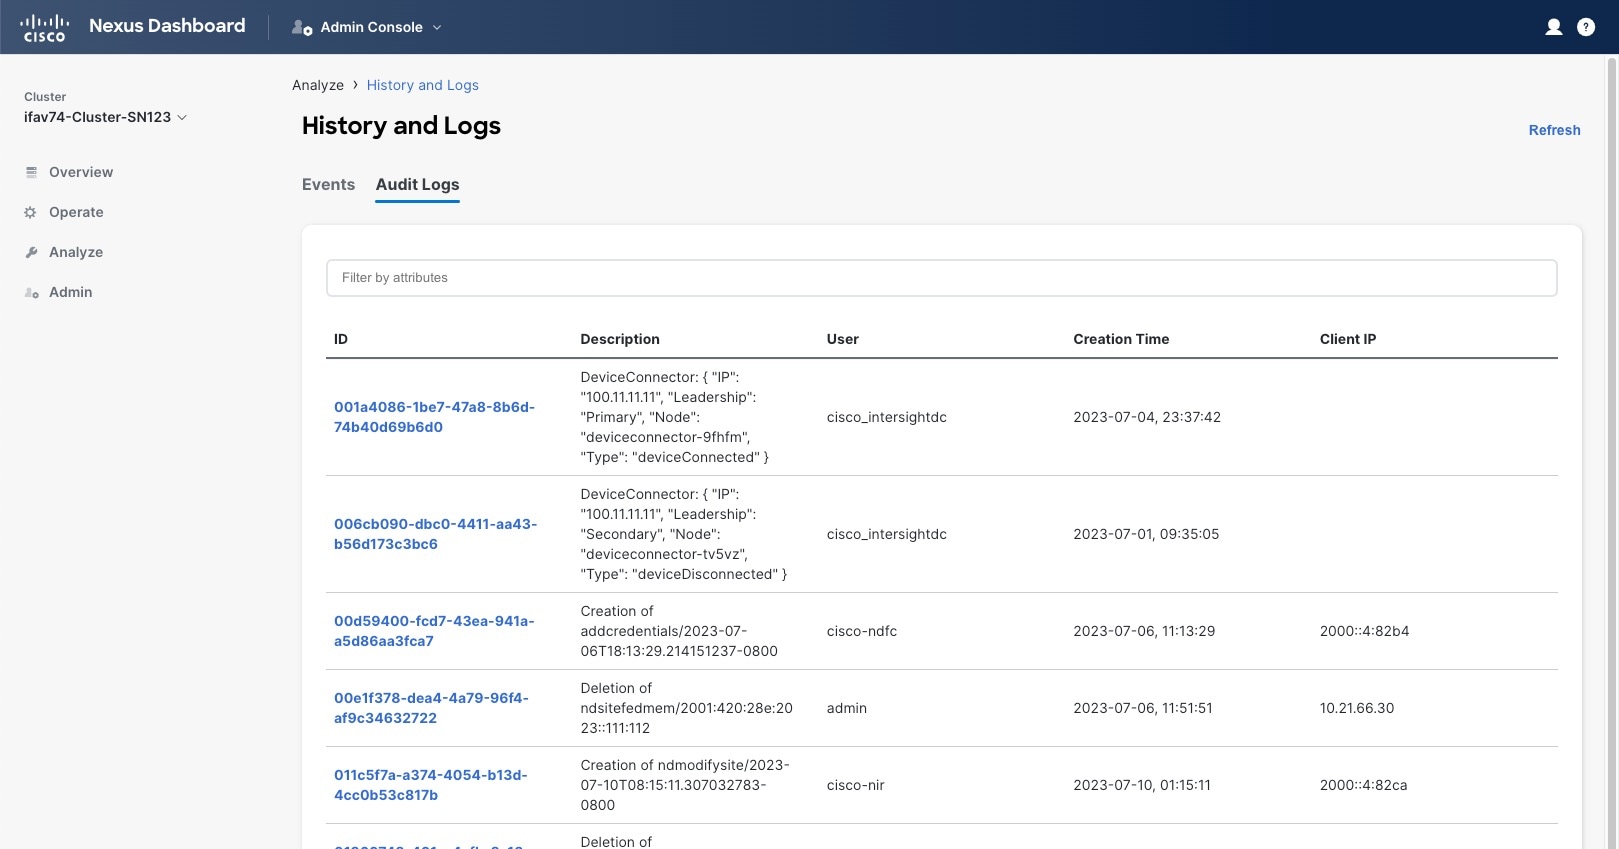Viewport: 1619px width, 849px height.
Task: Switch to the Events tab
Action: (x=328, y=184)
